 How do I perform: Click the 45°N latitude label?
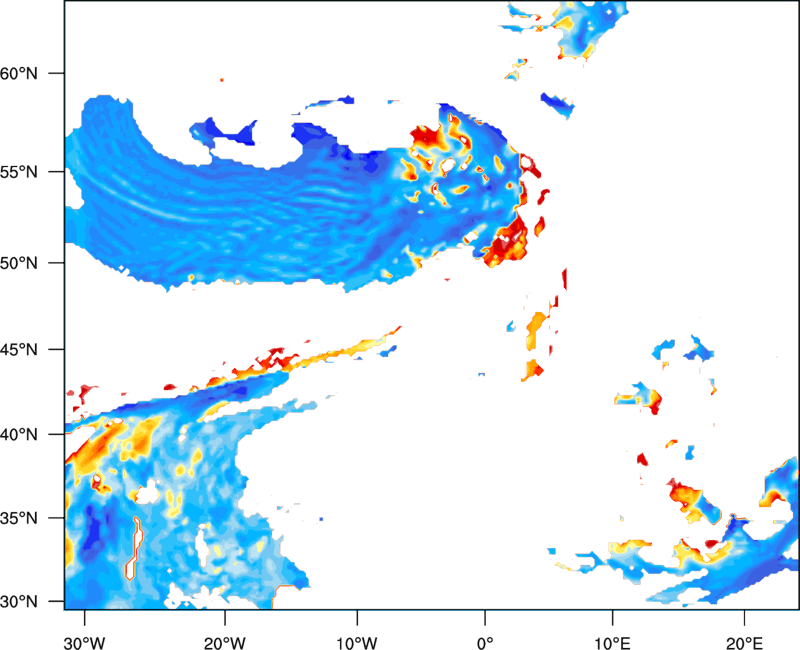pyautogui.click(x=19, y=349)
